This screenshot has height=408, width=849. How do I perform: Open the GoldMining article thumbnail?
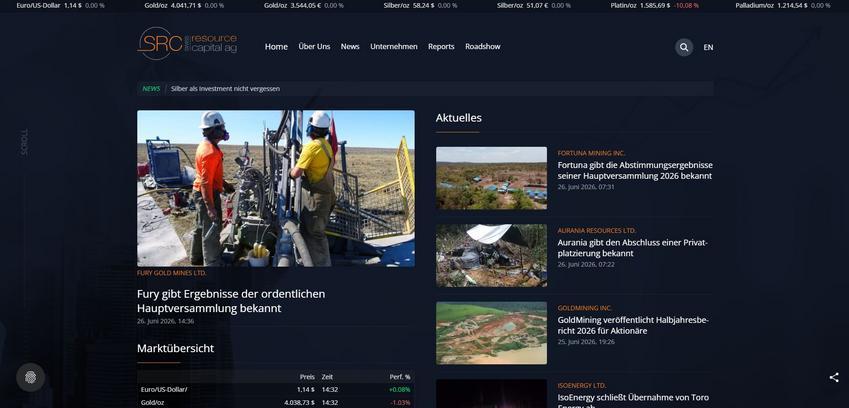491,333
